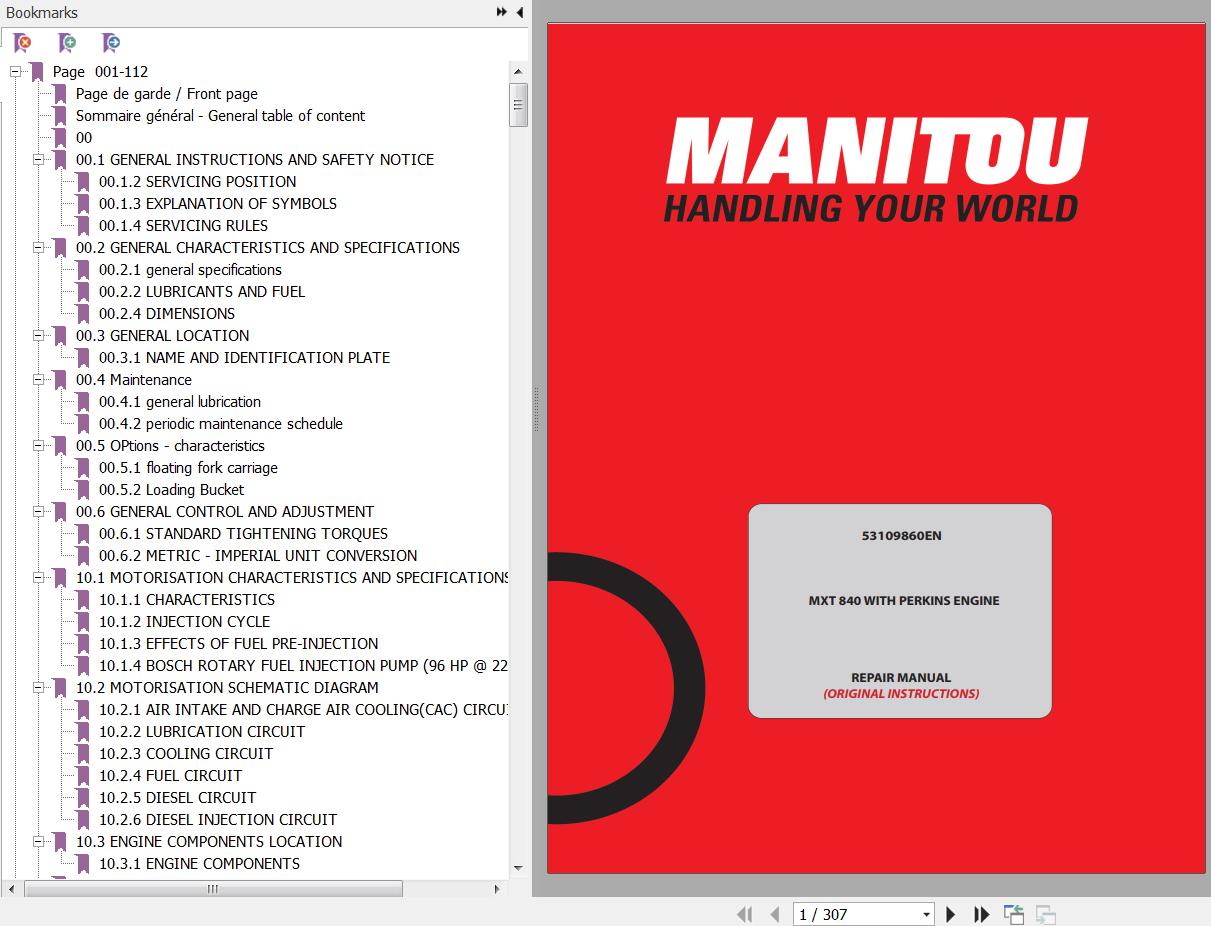Open bookmark 10.2.4 FUEL CIRCUIT

click(x=170, y=776)
